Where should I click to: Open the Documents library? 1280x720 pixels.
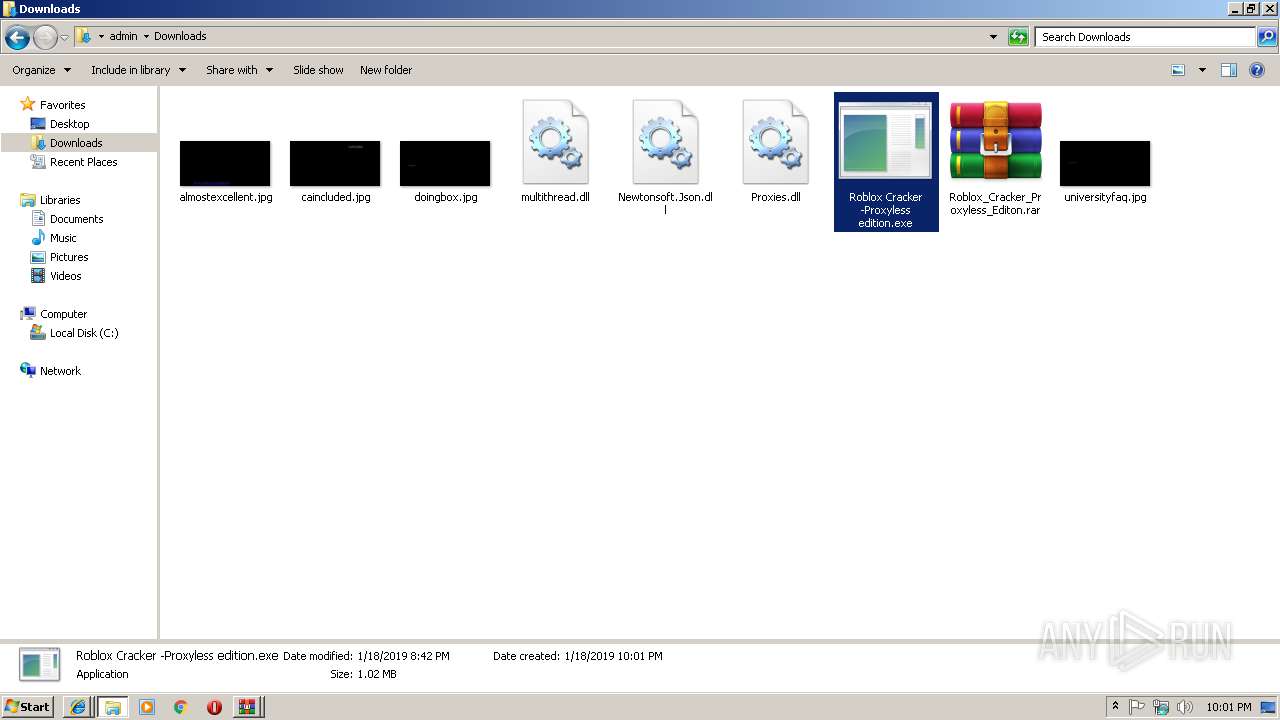point(76,219)
